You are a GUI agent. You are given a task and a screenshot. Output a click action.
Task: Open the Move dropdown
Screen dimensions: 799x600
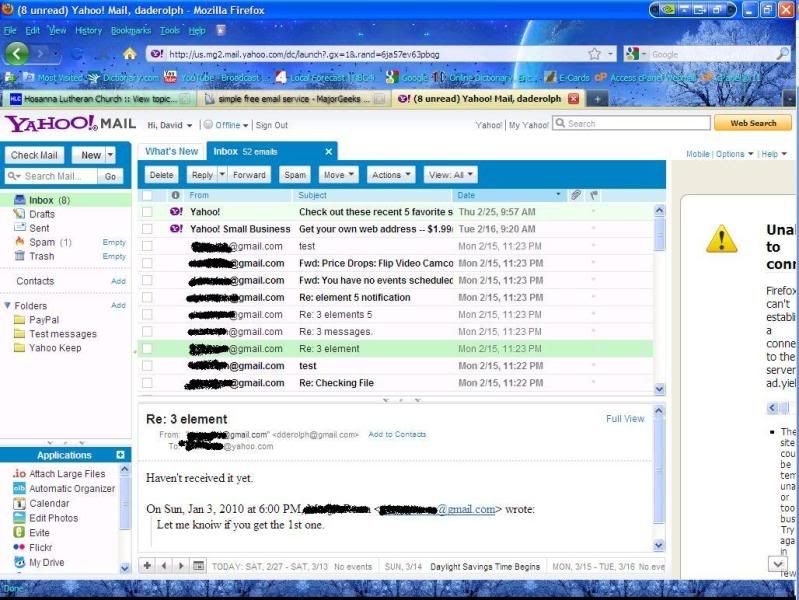tap(339, 175)
